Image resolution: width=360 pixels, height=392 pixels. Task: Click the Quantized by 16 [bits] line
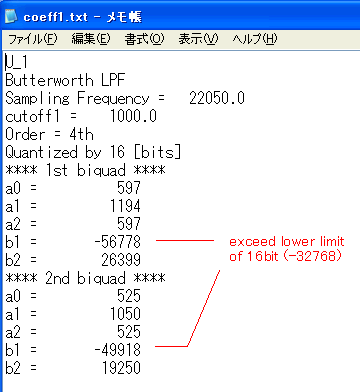coord(93,152)
